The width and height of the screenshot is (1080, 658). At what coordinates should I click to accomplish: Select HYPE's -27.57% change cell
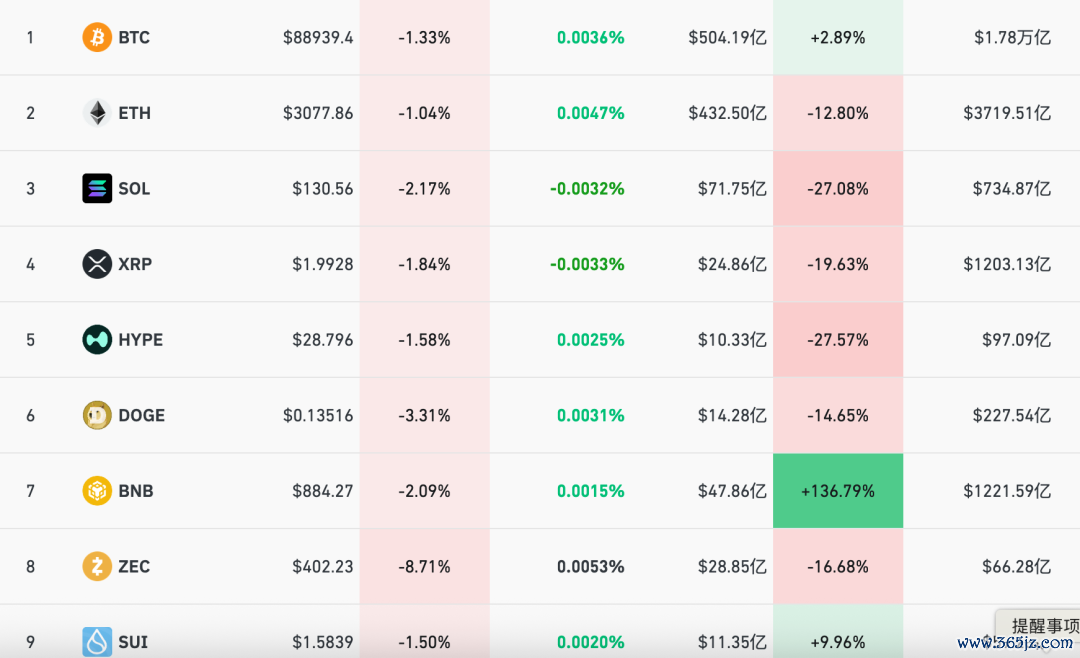pyautogui.click(x=837, y=340)
